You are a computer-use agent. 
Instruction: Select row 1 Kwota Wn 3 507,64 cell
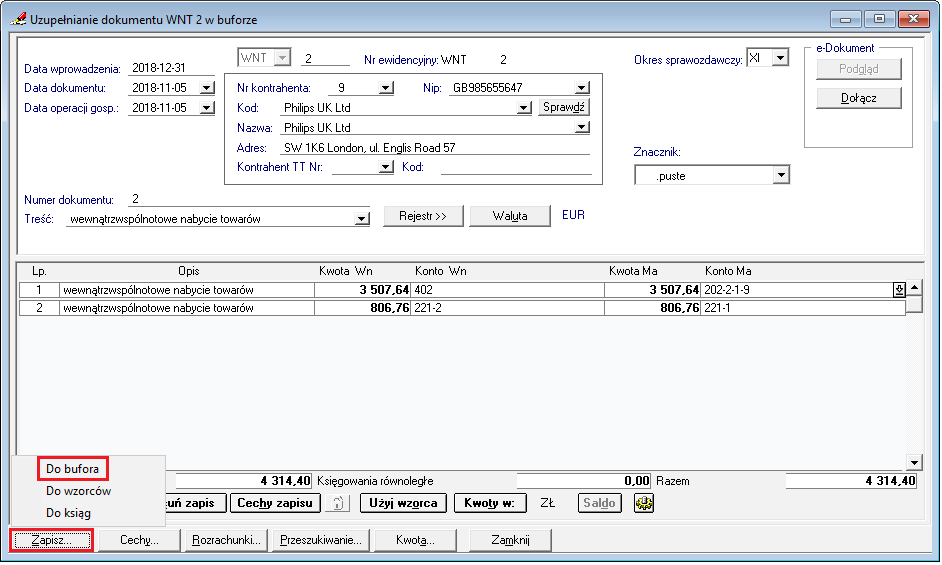click(x=363, y=290)
